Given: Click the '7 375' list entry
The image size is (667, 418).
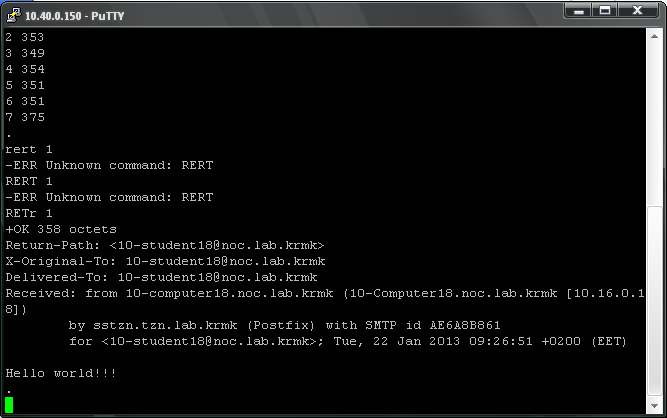Looking at the screenshot, I should pyautogui.click(x=25, y=117).
